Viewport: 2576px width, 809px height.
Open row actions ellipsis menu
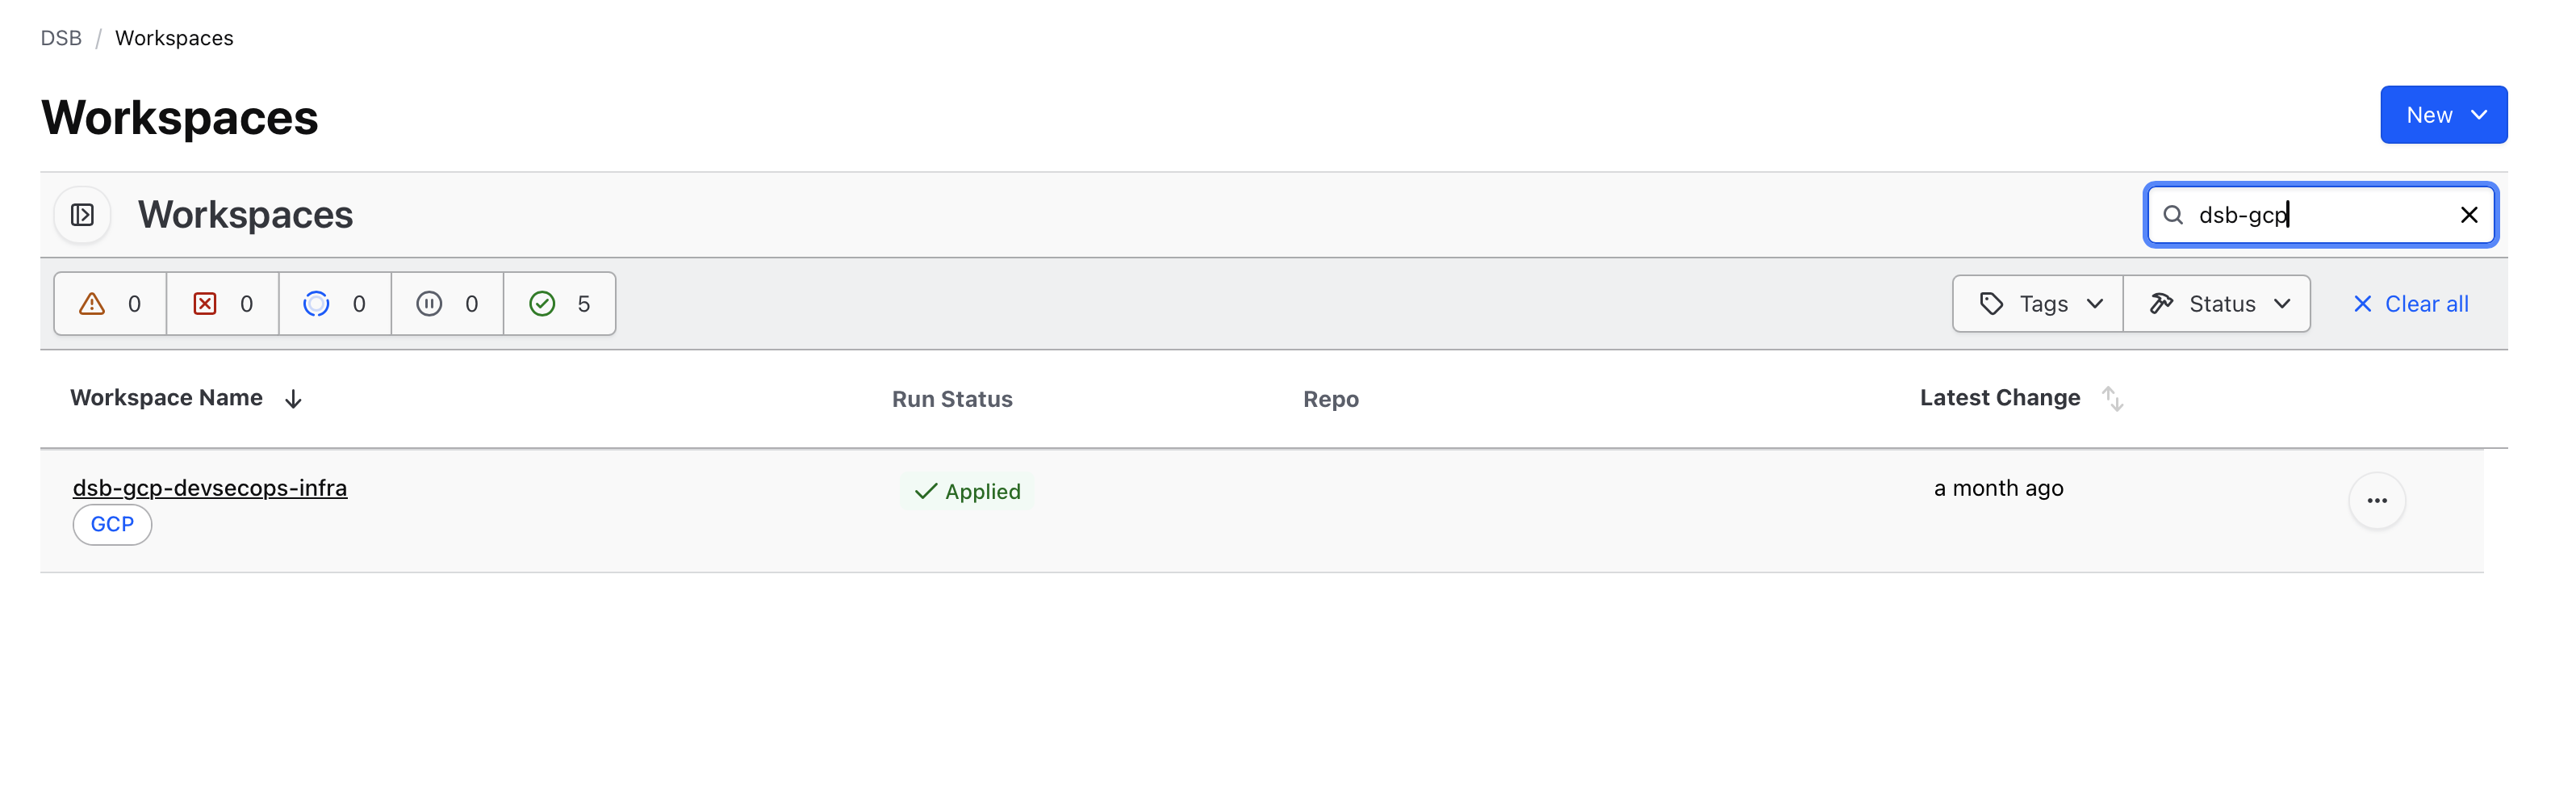click(x=2376, y=501)
